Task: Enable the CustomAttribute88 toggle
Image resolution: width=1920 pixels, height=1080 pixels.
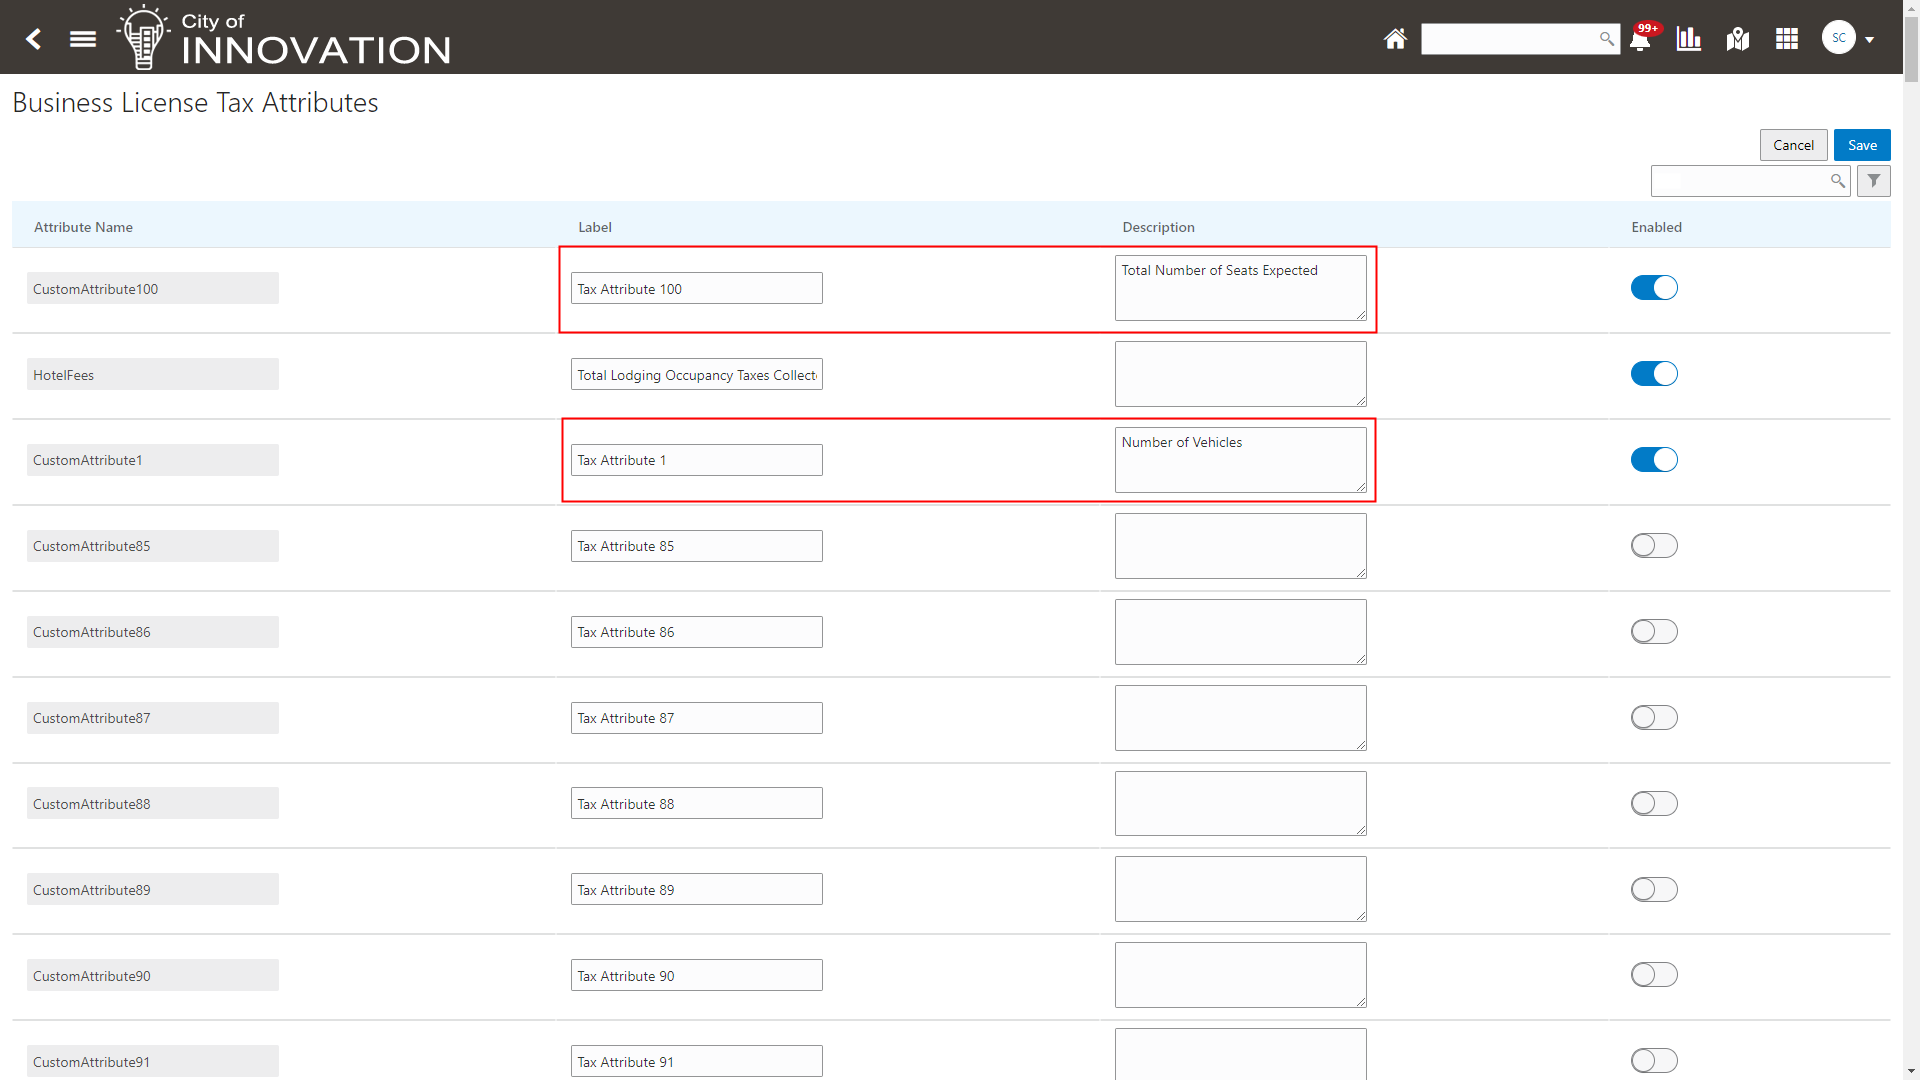Action: click(x=1654, y=804)
